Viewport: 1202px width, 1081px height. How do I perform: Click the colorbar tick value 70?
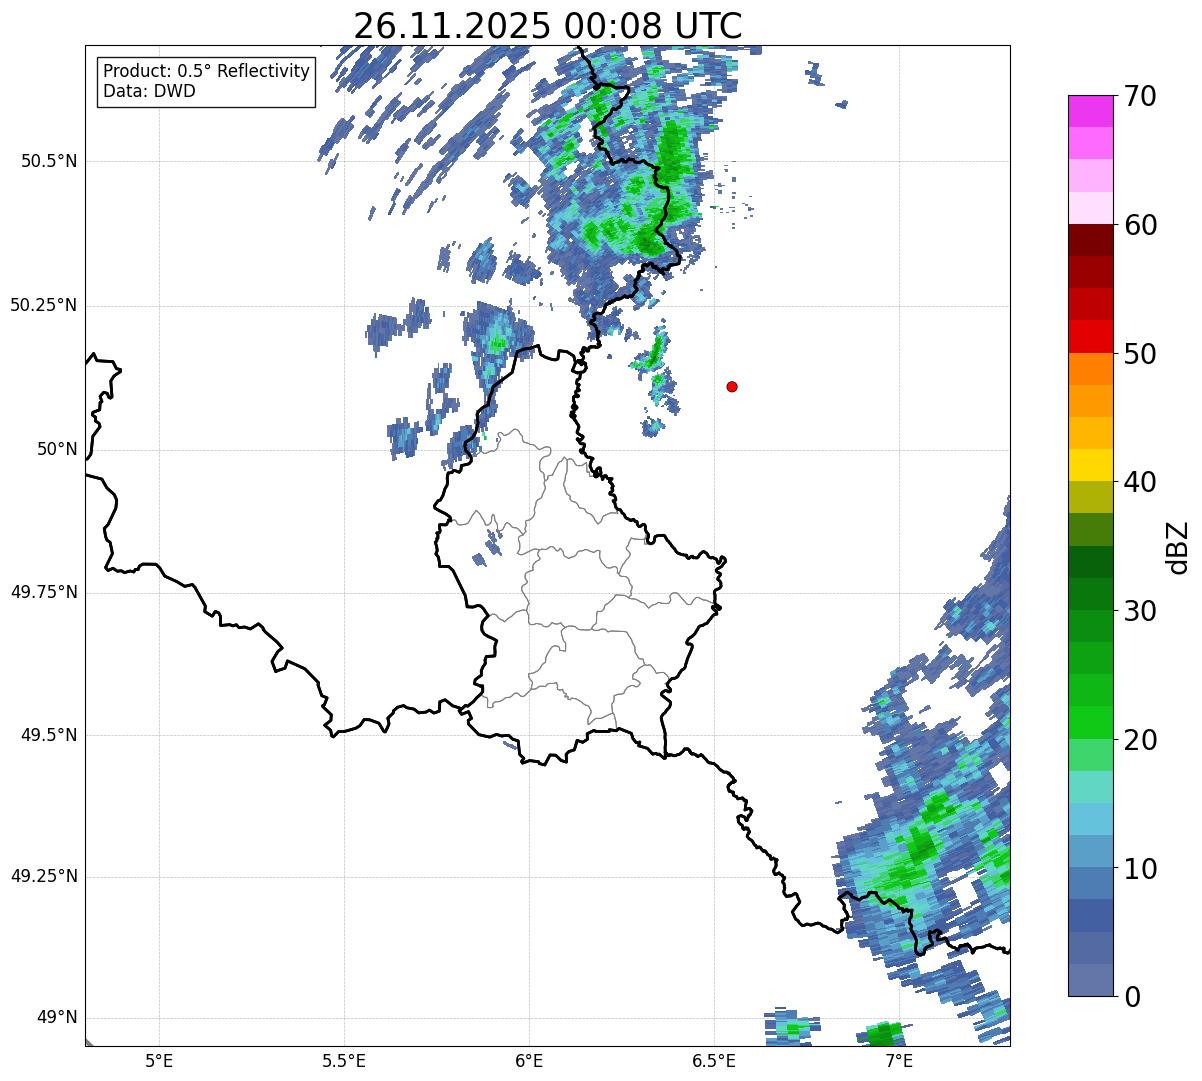pyautogui.click(x=1141, y=97)
